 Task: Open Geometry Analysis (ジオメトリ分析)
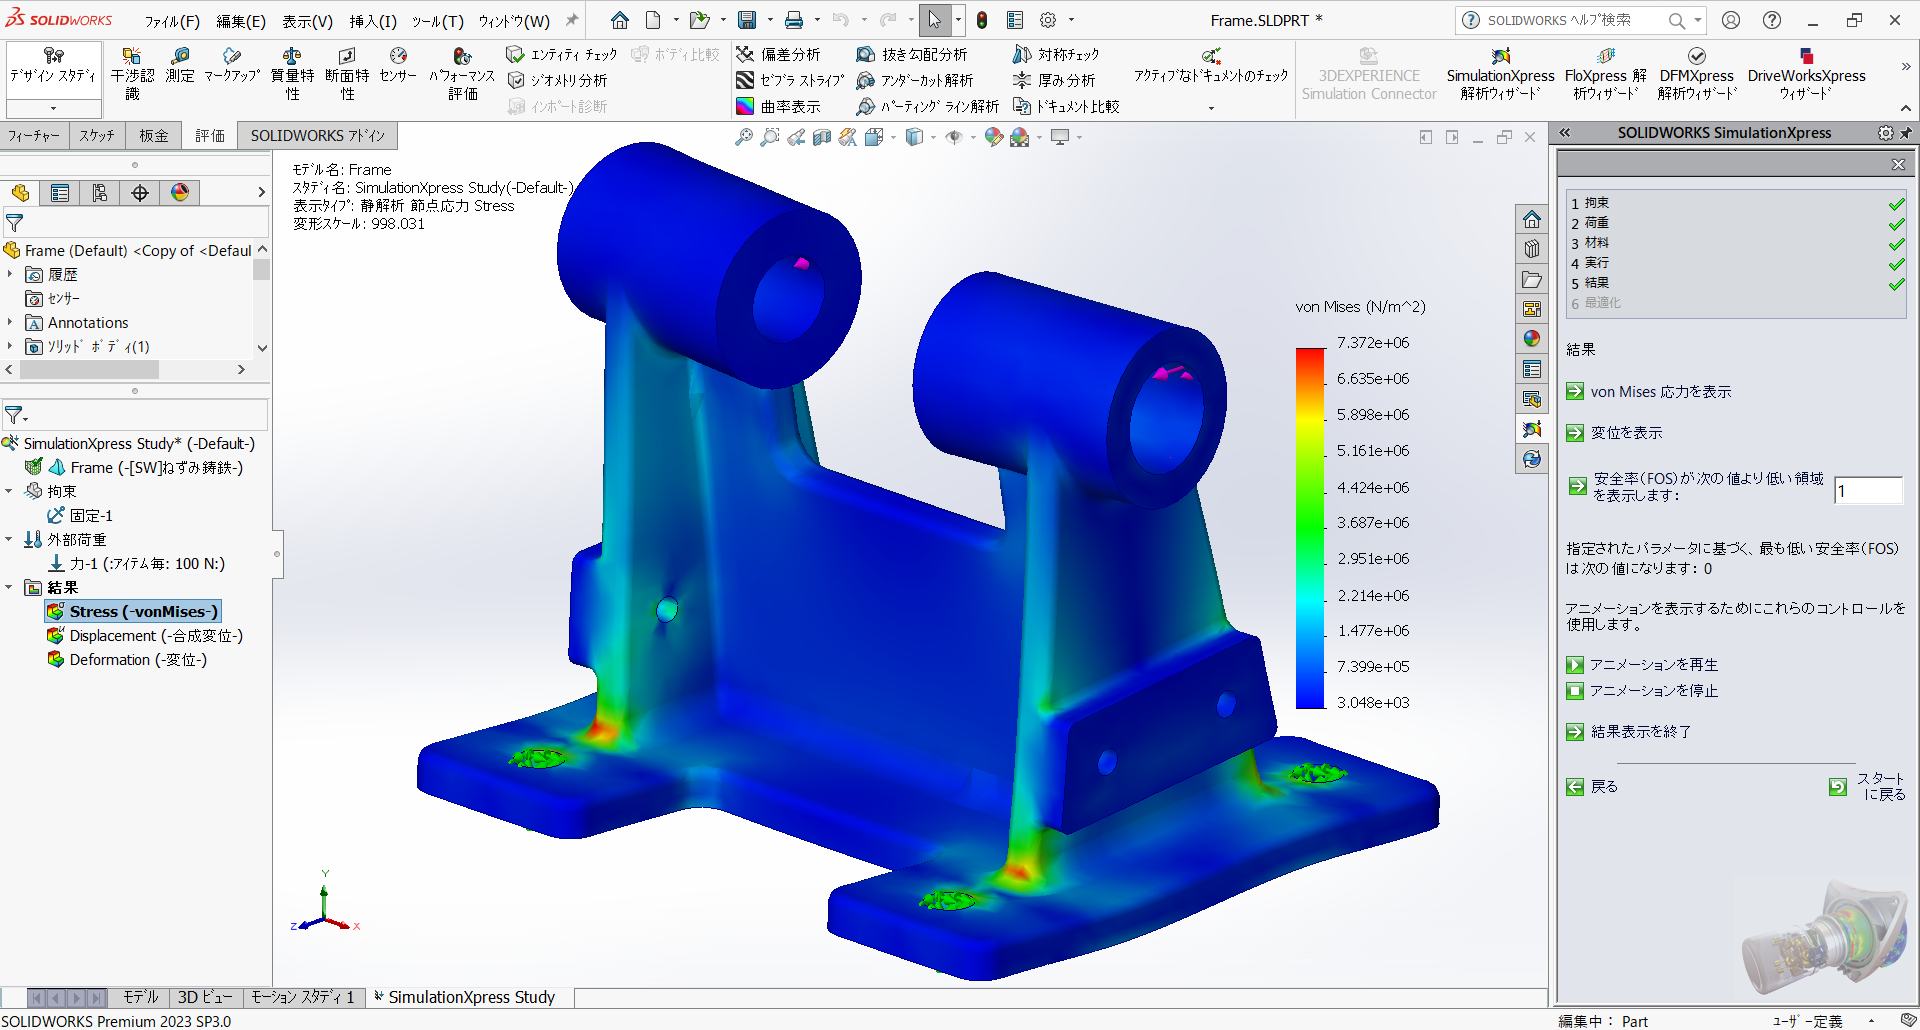pyautogui.click(x=557, y=80)
